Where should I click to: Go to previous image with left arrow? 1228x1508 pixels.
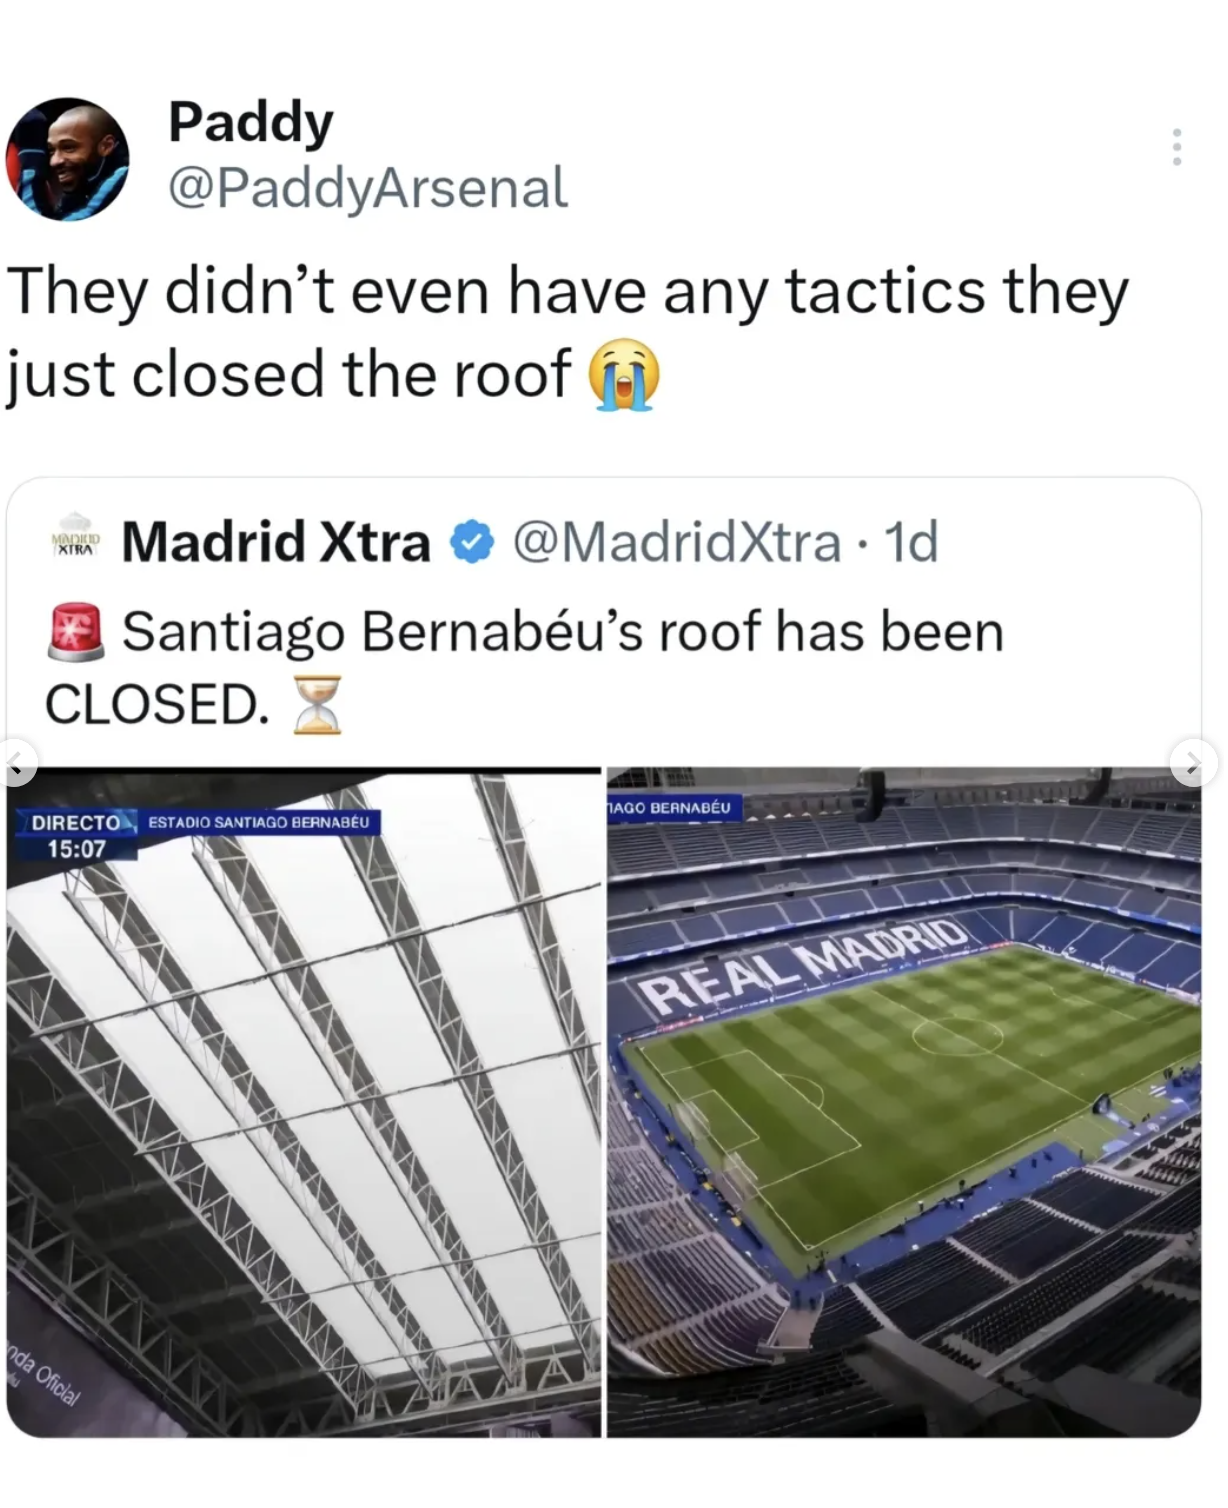(15, 767)
